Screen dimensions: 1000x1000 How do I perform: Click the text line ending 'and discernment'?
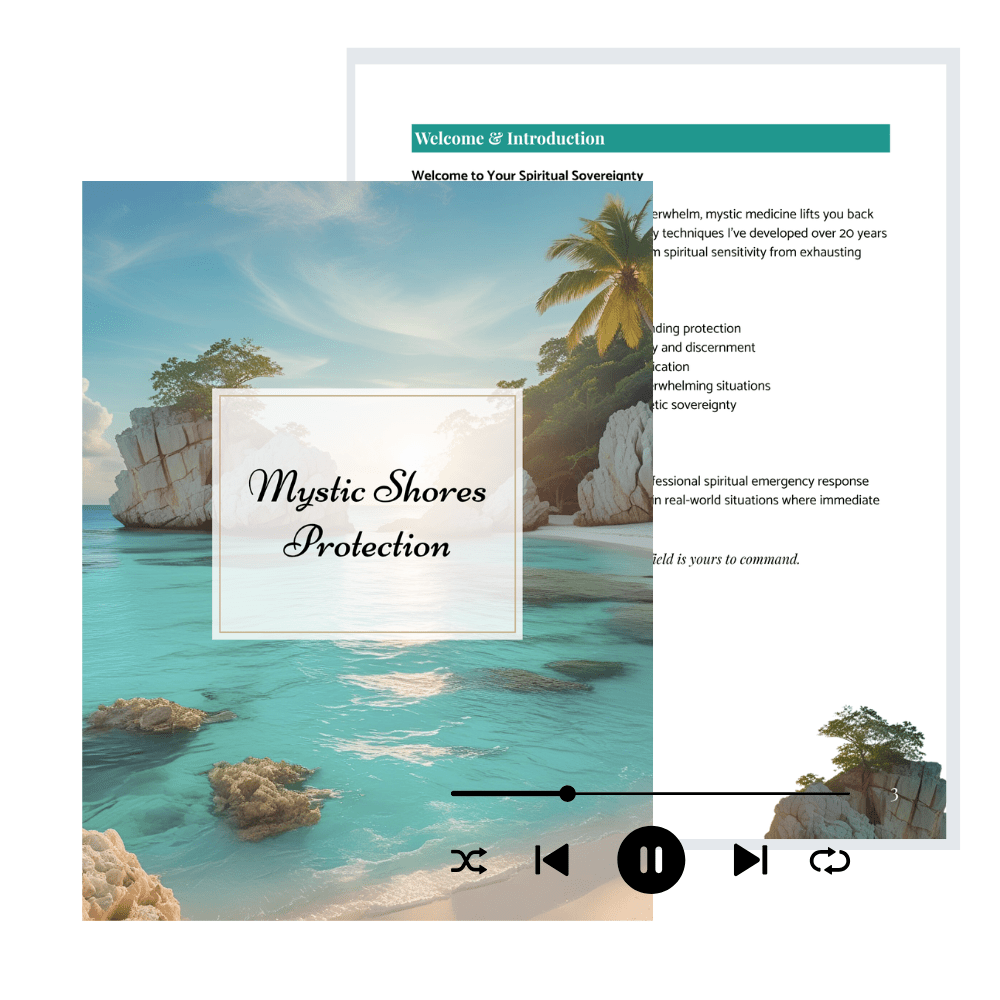pos(705,348)
